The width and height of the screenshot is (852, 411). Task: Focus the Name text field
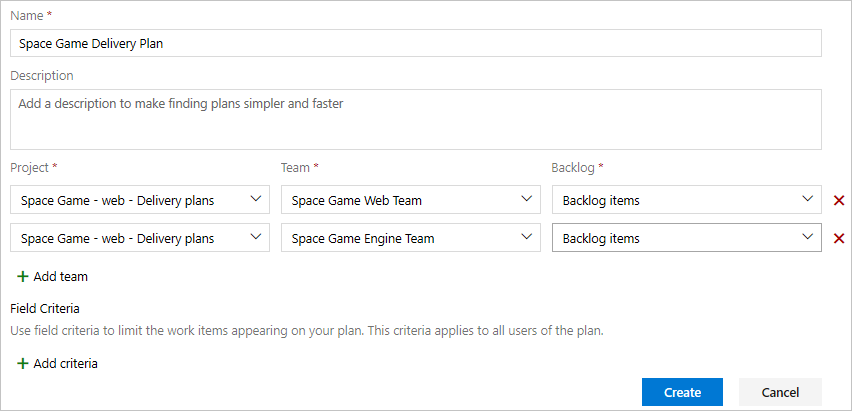pos(415,44)
